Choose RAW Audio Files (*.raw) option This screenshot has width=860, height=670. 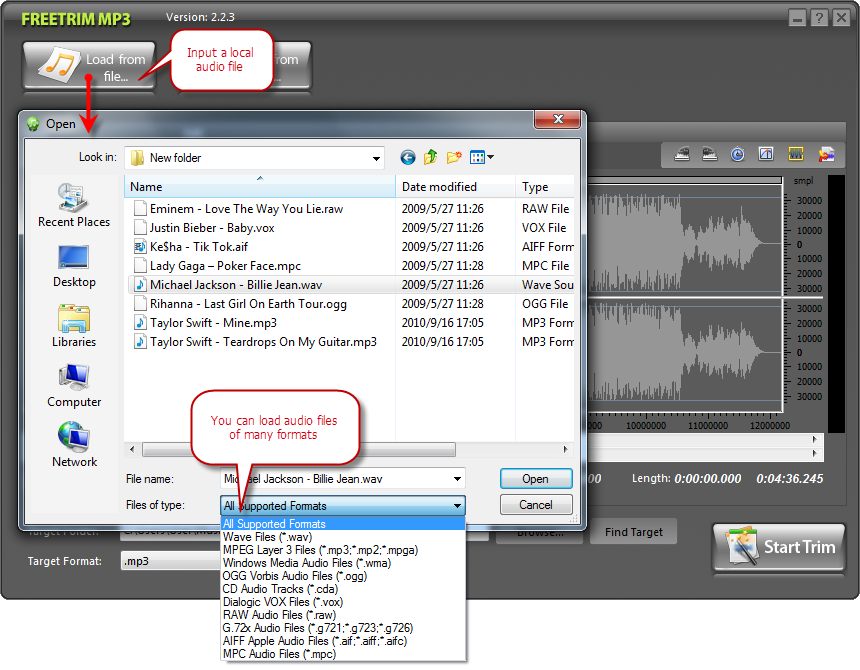[x=343, y=615]
